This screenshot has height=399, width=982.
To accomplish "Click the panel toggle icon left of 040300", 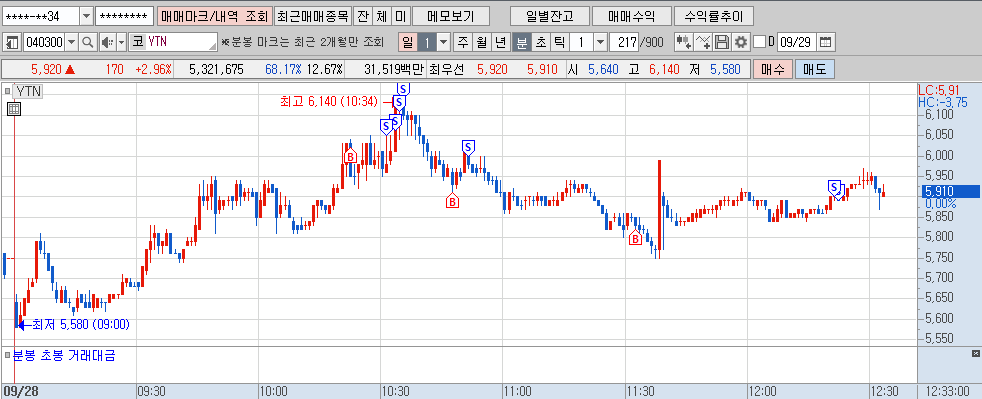I will click(12, 43).
